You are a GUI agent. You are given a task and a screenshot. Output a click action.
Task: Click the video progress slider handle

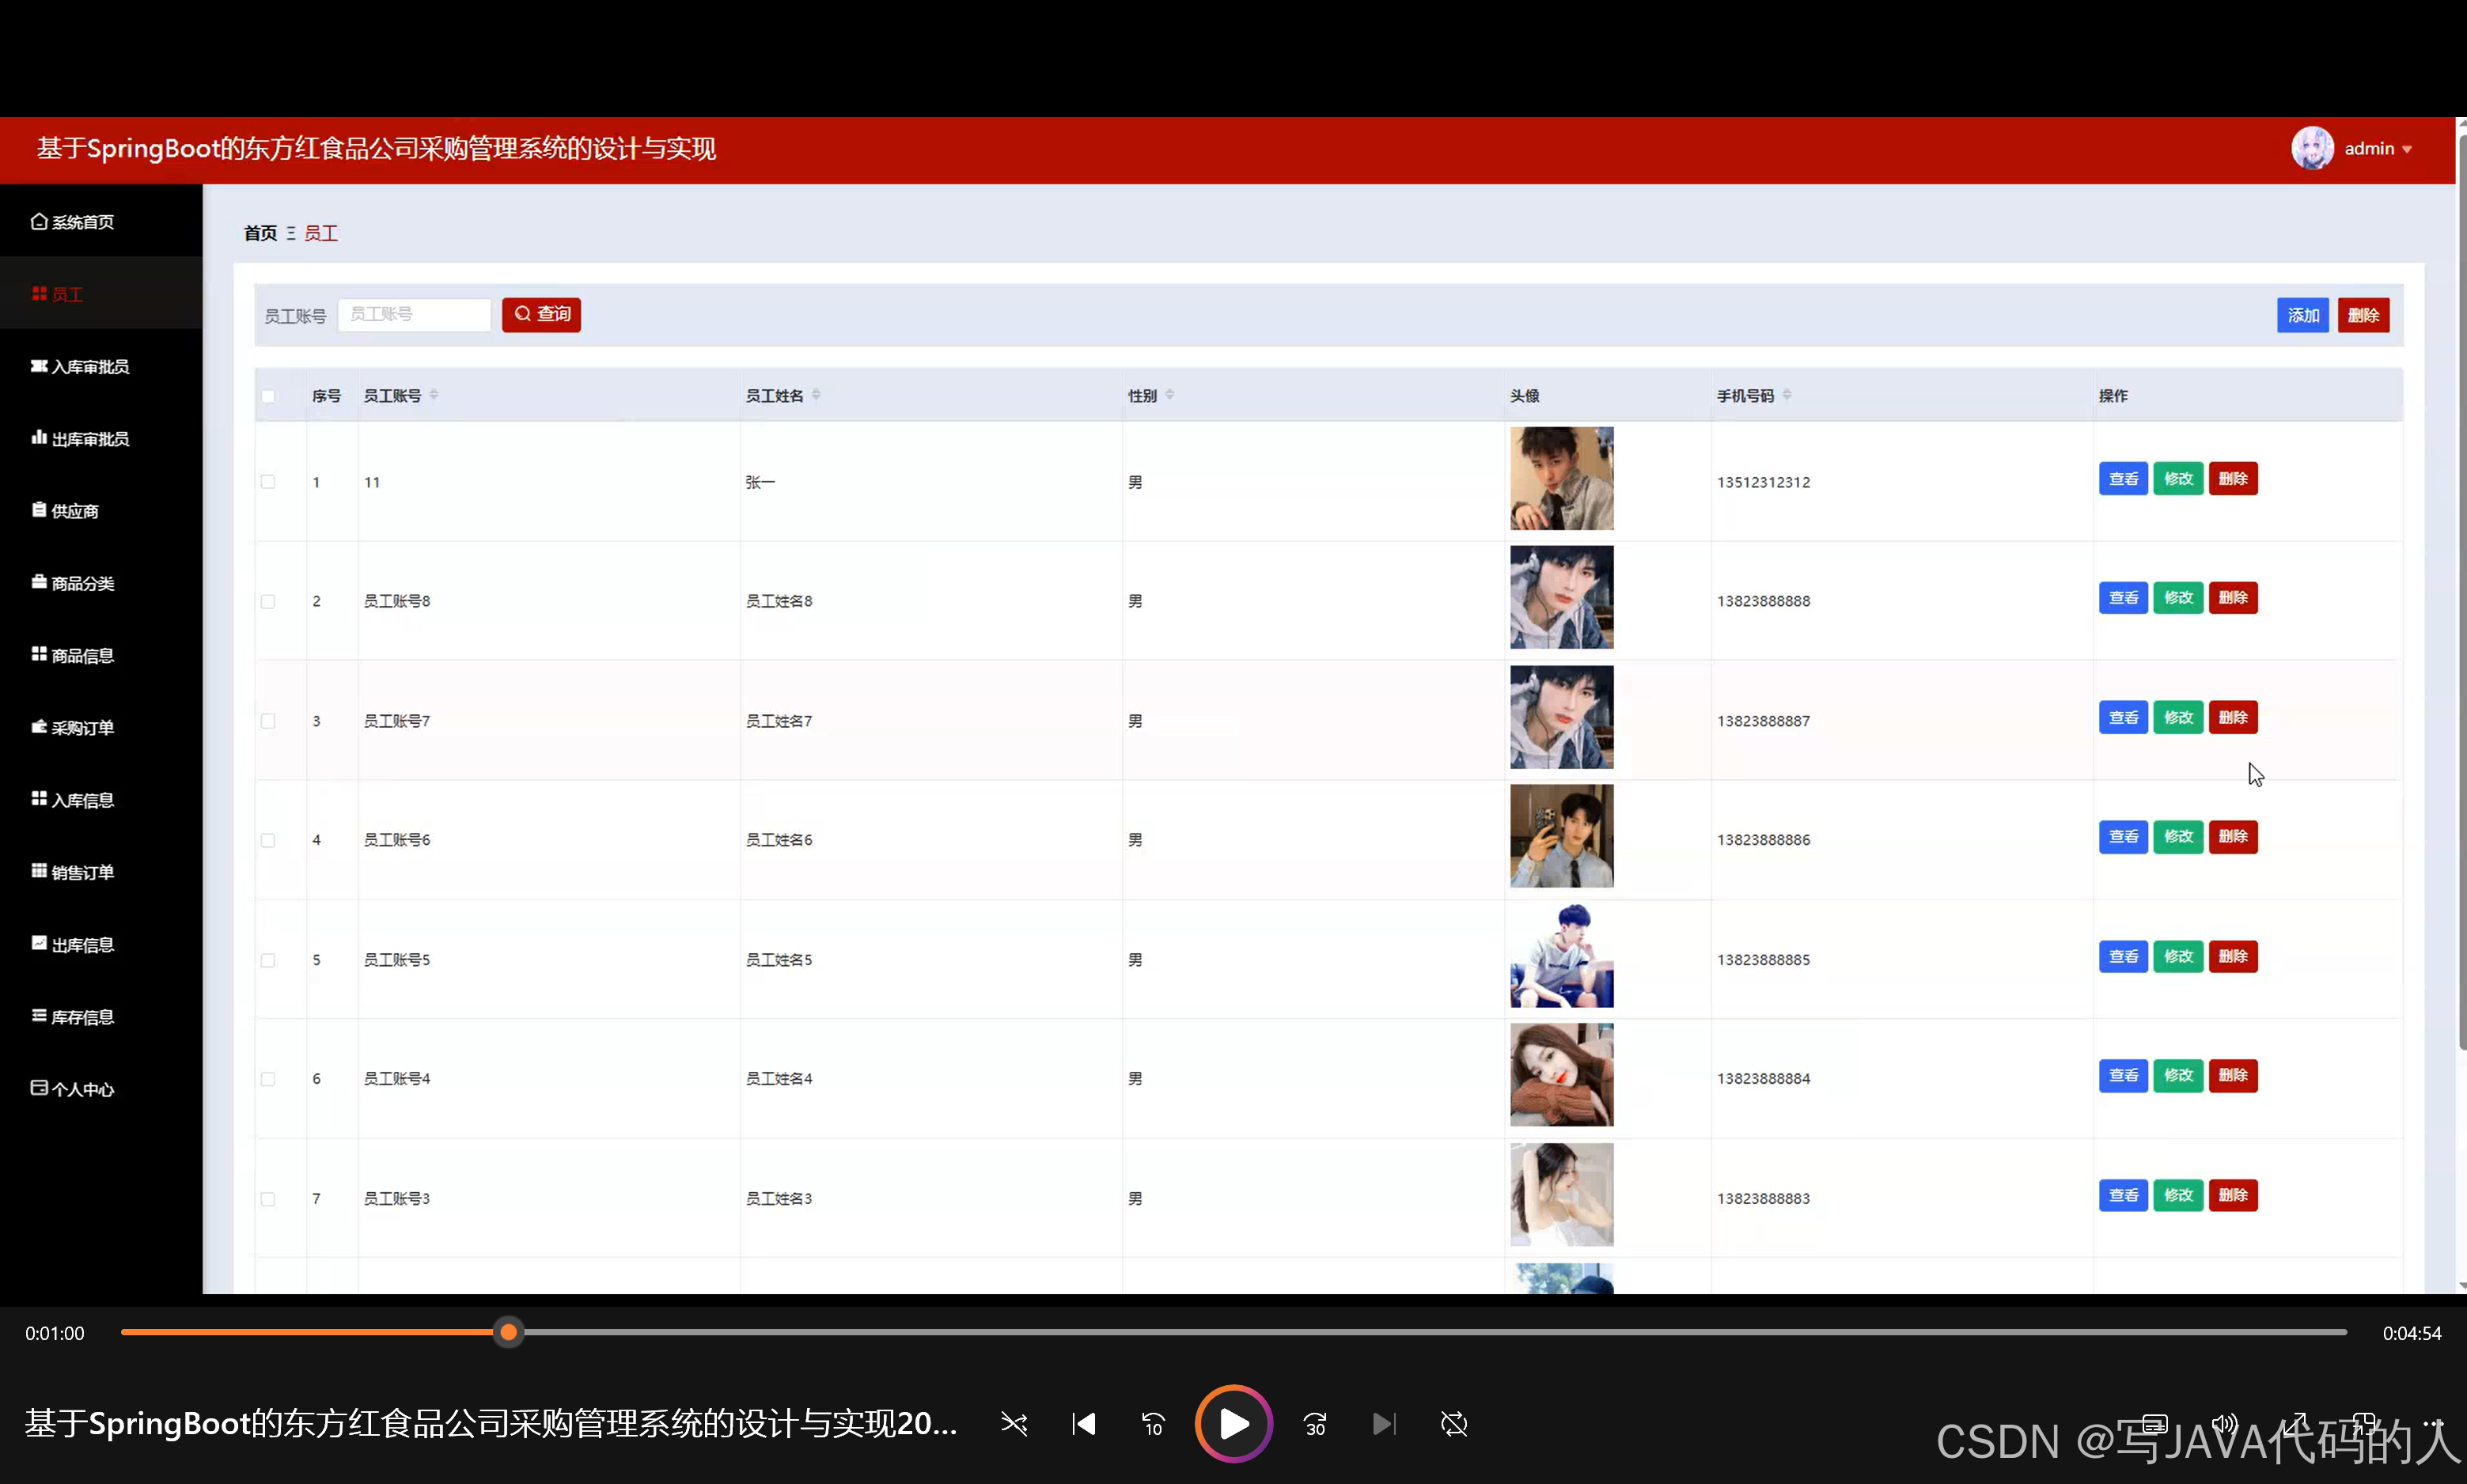[x=509, y=1332]
